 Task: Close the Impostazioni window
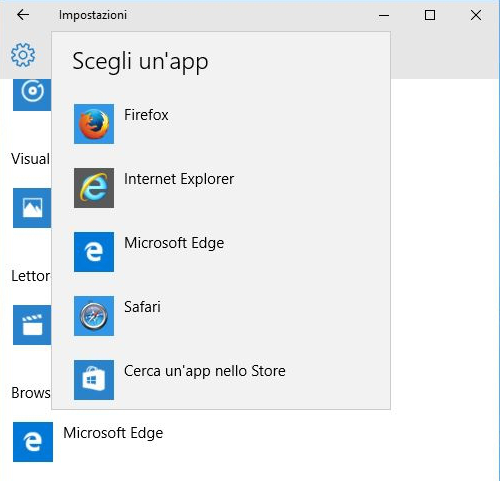[476, 15]
